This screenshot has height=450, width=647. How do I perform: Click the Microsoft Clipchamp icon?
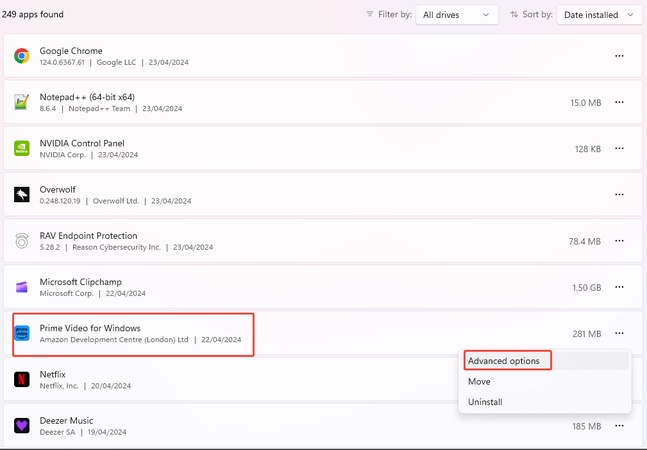coord(21,287)
